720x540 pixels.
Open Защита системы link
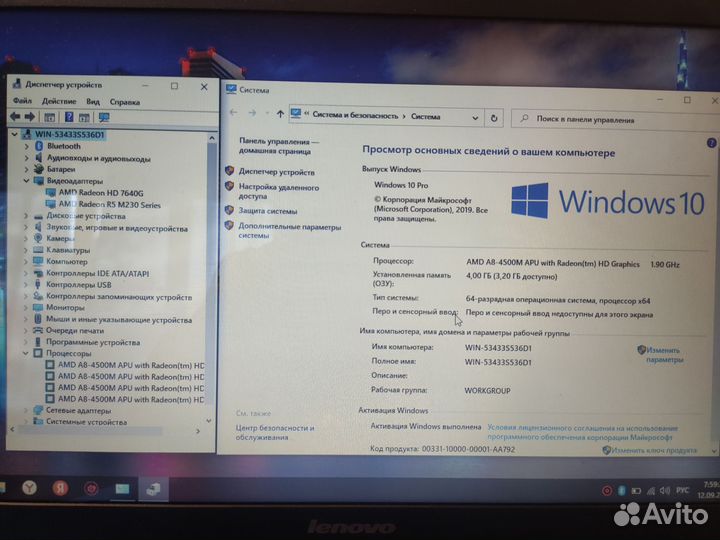click(x=267, y=211)
